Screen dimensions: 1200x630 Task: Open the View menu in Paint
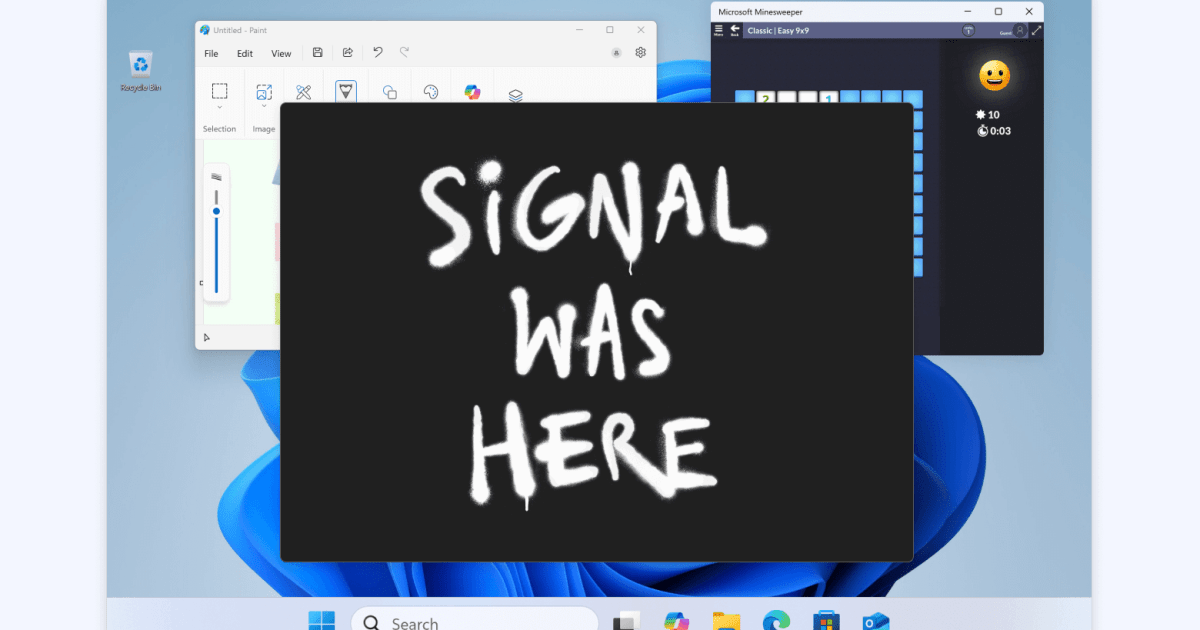pyautogui.click(x=281, y=54)
